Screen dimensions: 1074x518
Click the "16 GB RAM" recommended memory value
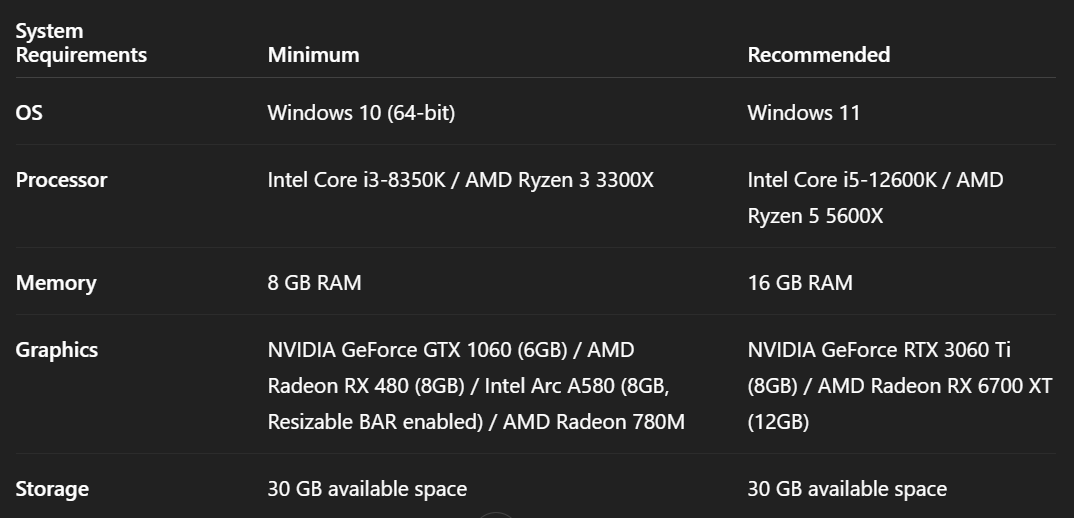pyautogui.click(x=800, y=283)
